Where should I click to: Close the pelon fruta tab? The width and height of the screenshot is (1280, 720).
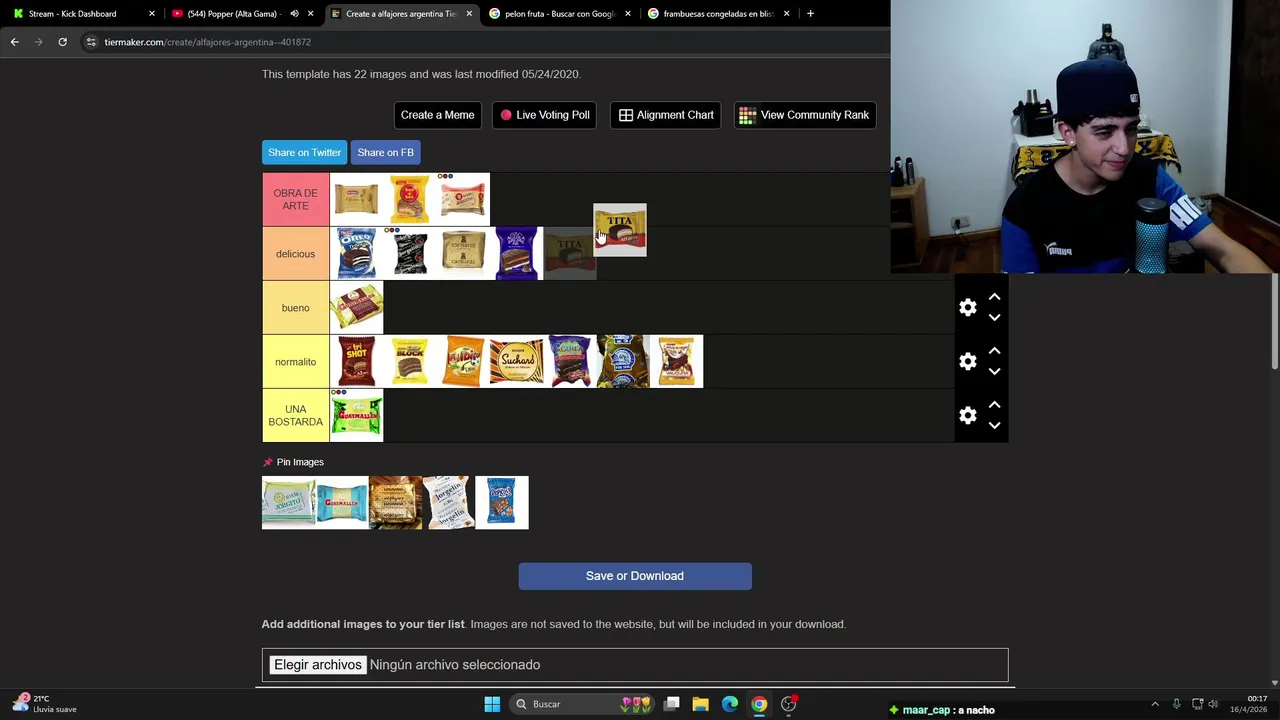pyautogui.click(x=628, y=14)
